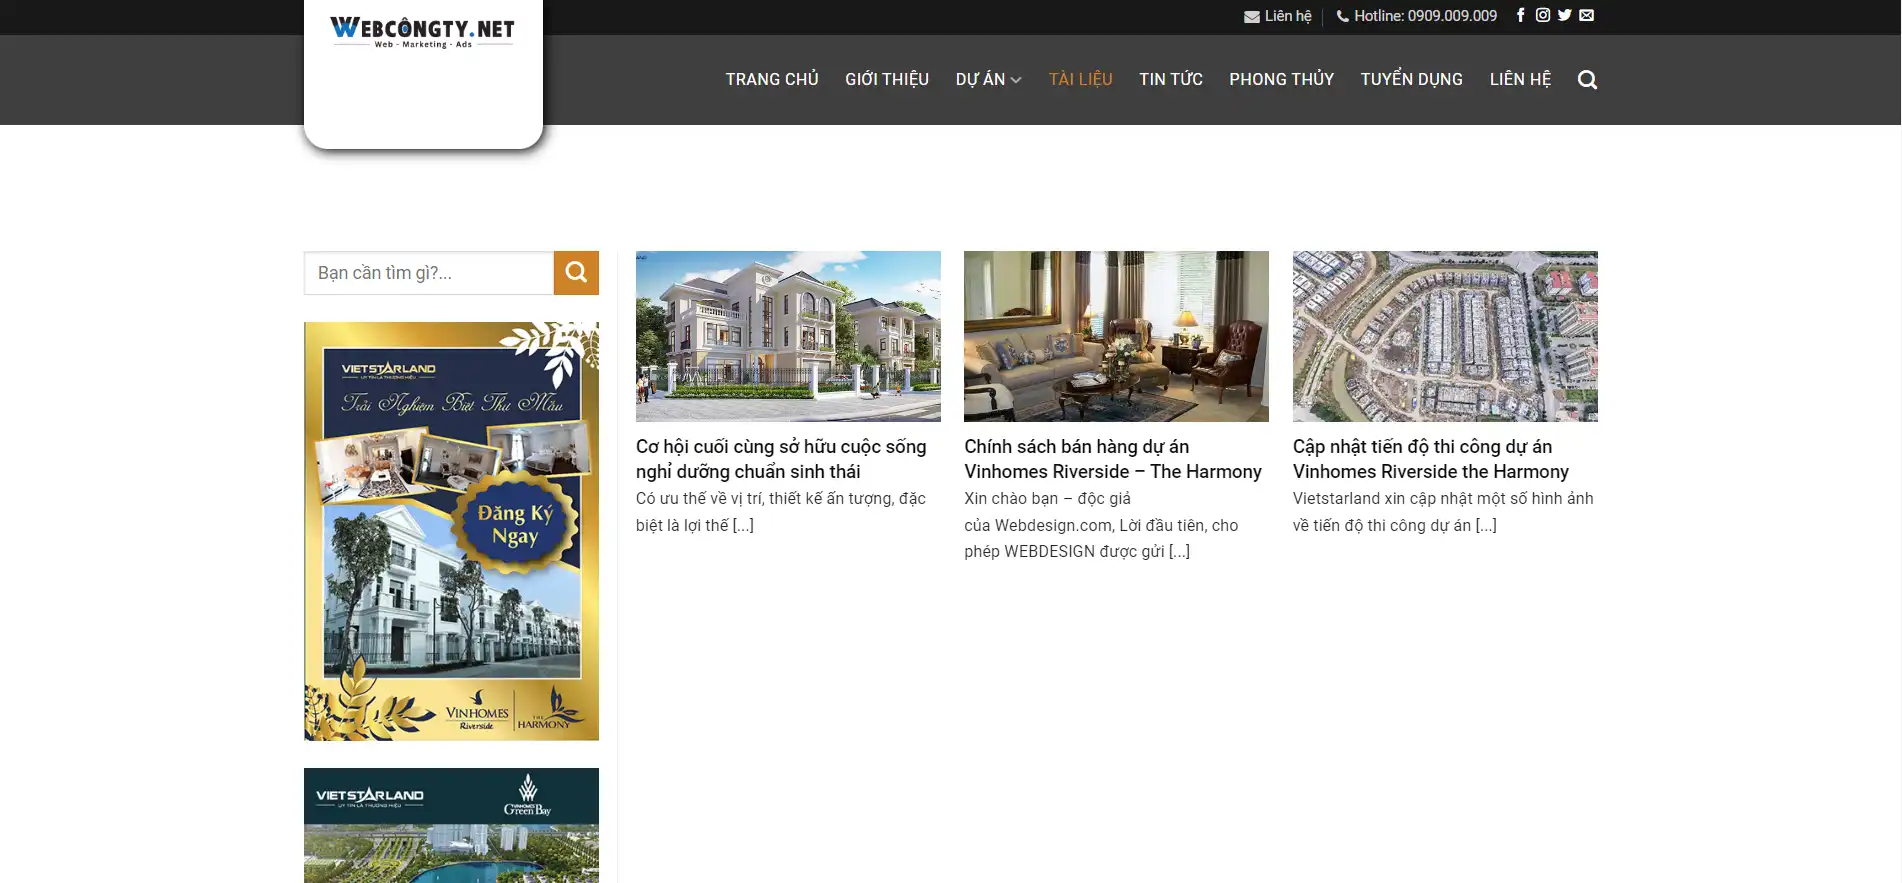Select the TÀI LIỆU menu item
The width and height of the screenshot is (1902, 883).
point(1080,80)
